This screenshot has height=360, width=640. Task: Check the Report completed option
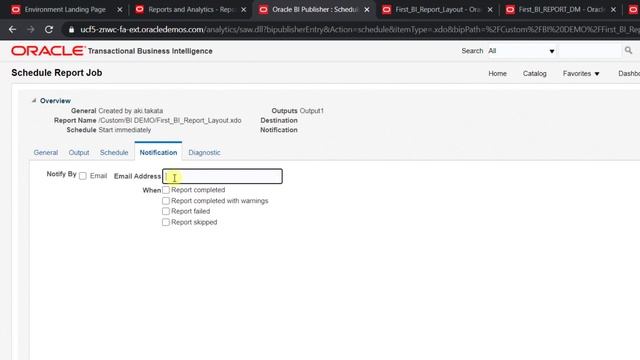point(166,190)
